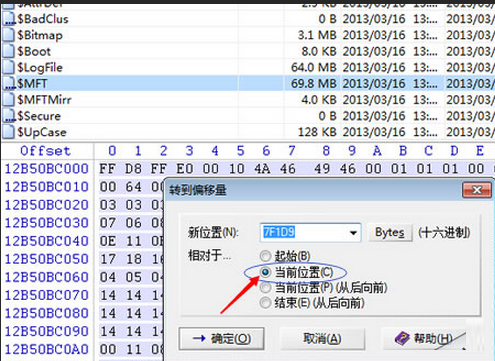Click the 69.8 MB size cell
The image size is (495, 361).
point(314,83)
